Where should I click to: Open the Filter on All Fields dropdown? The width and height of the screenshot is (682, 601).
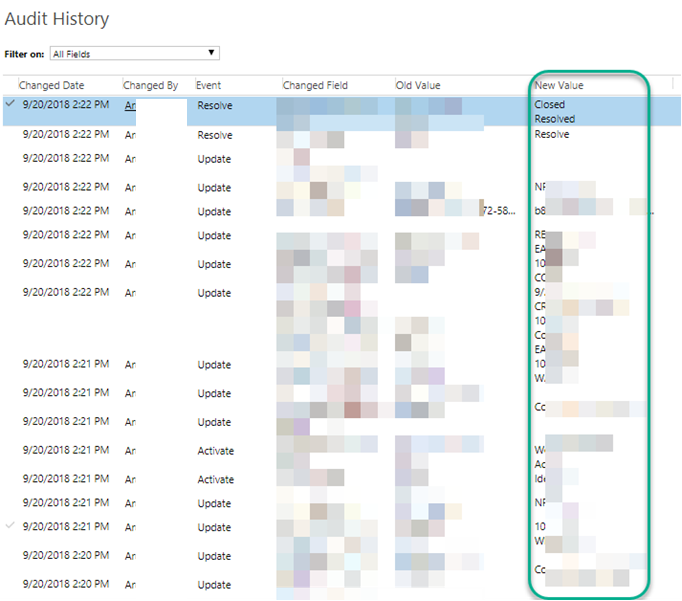click(x=134, y=53)
